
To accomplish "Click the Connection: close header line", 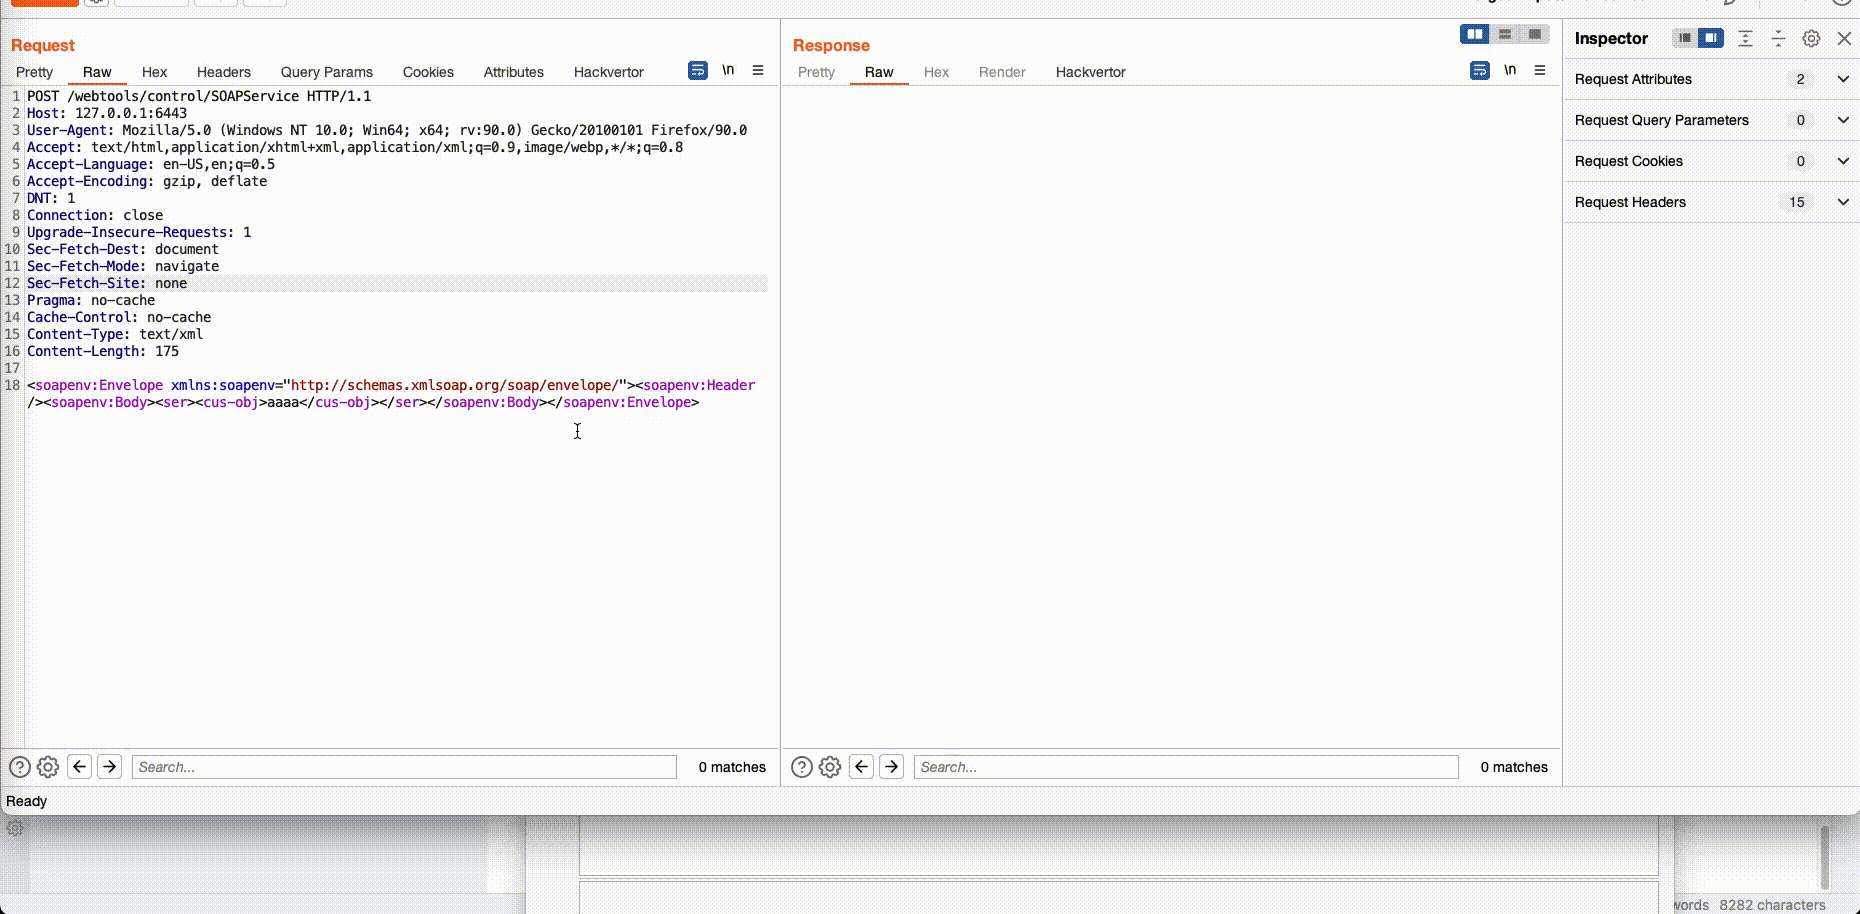I will 95,215.
